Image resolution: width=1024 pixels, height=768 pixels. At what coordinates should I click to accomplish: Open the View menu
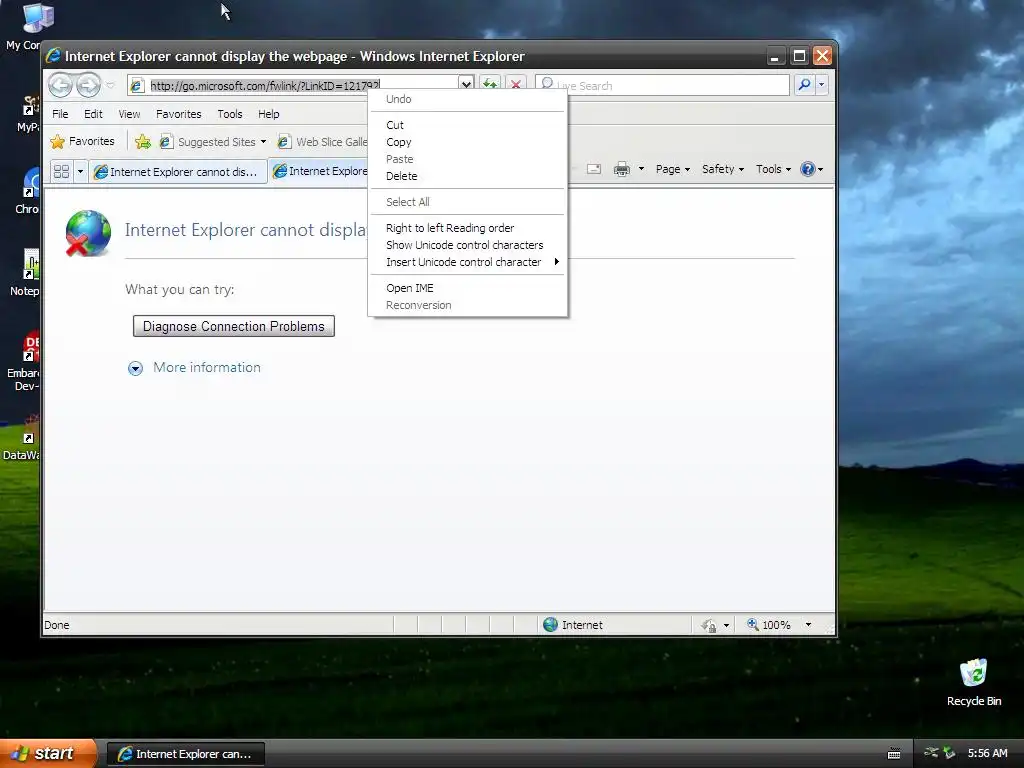coord(129,114)
